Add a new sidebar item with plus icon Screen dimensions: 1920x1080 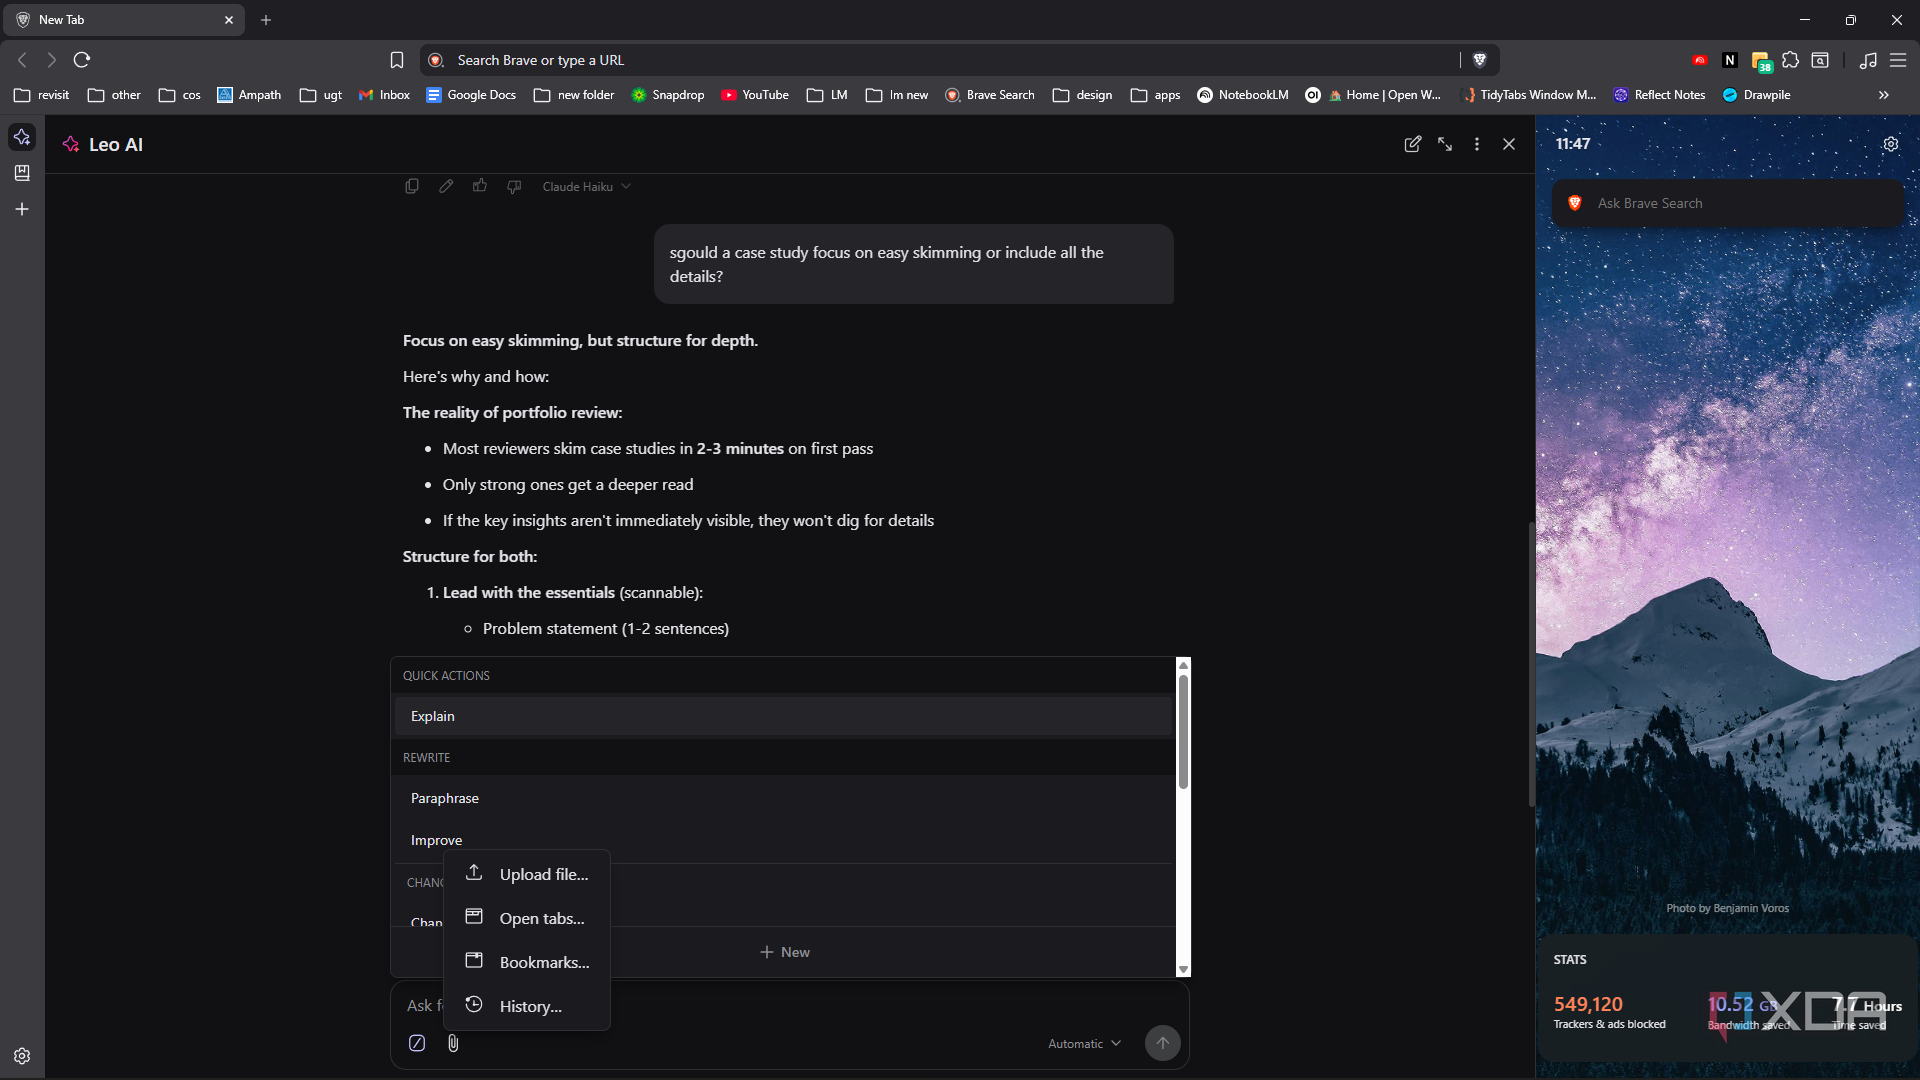pyautogui.click(x=22, y=209)
